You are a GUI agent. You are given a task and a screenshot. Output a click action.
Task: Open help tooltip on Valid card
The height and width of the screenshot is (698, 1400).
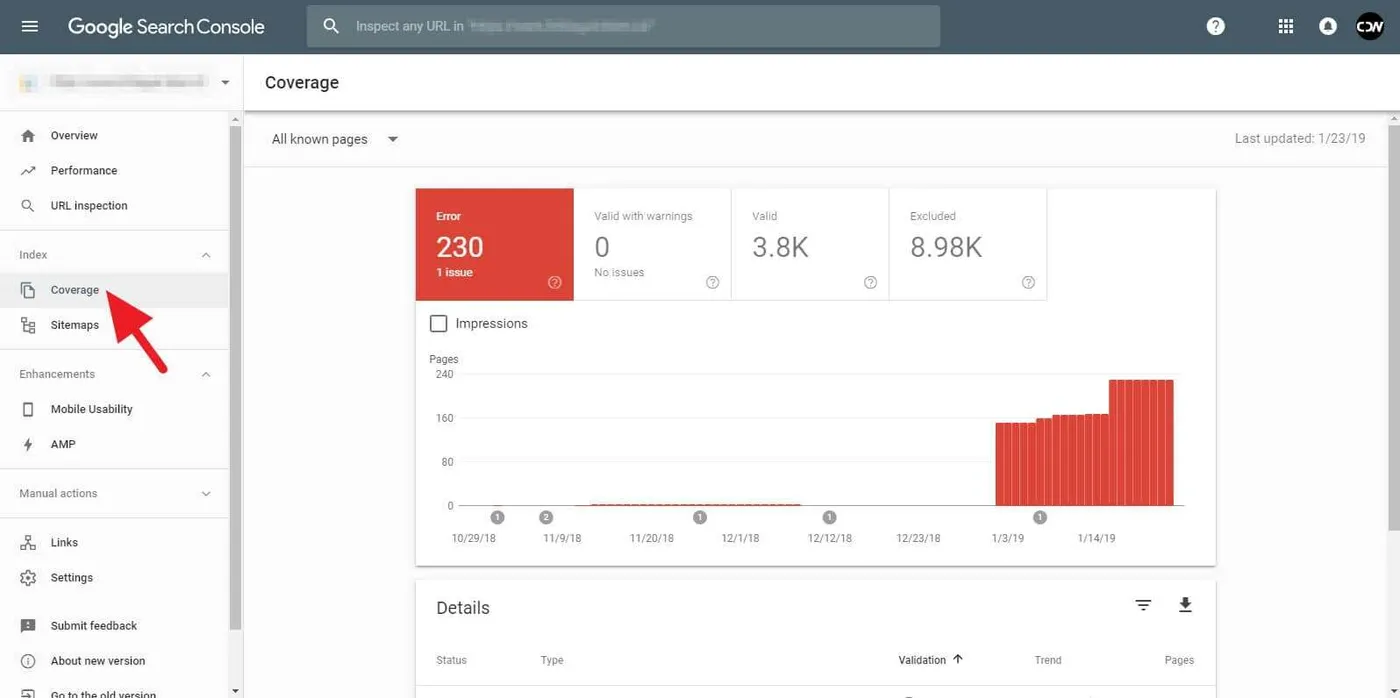[x=870, y=283]
